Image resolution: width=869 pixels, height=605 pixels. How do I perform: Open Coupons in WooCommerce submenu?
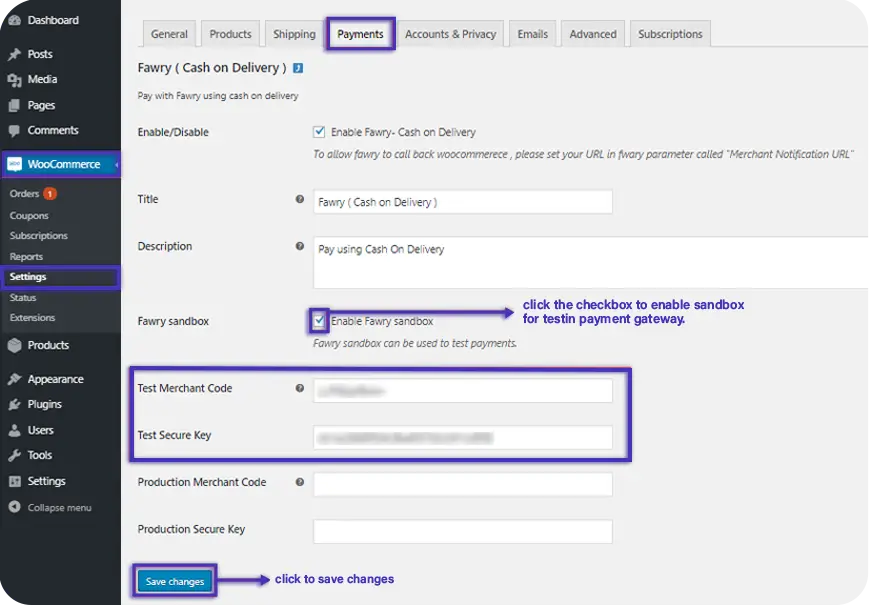click(29, 216)
